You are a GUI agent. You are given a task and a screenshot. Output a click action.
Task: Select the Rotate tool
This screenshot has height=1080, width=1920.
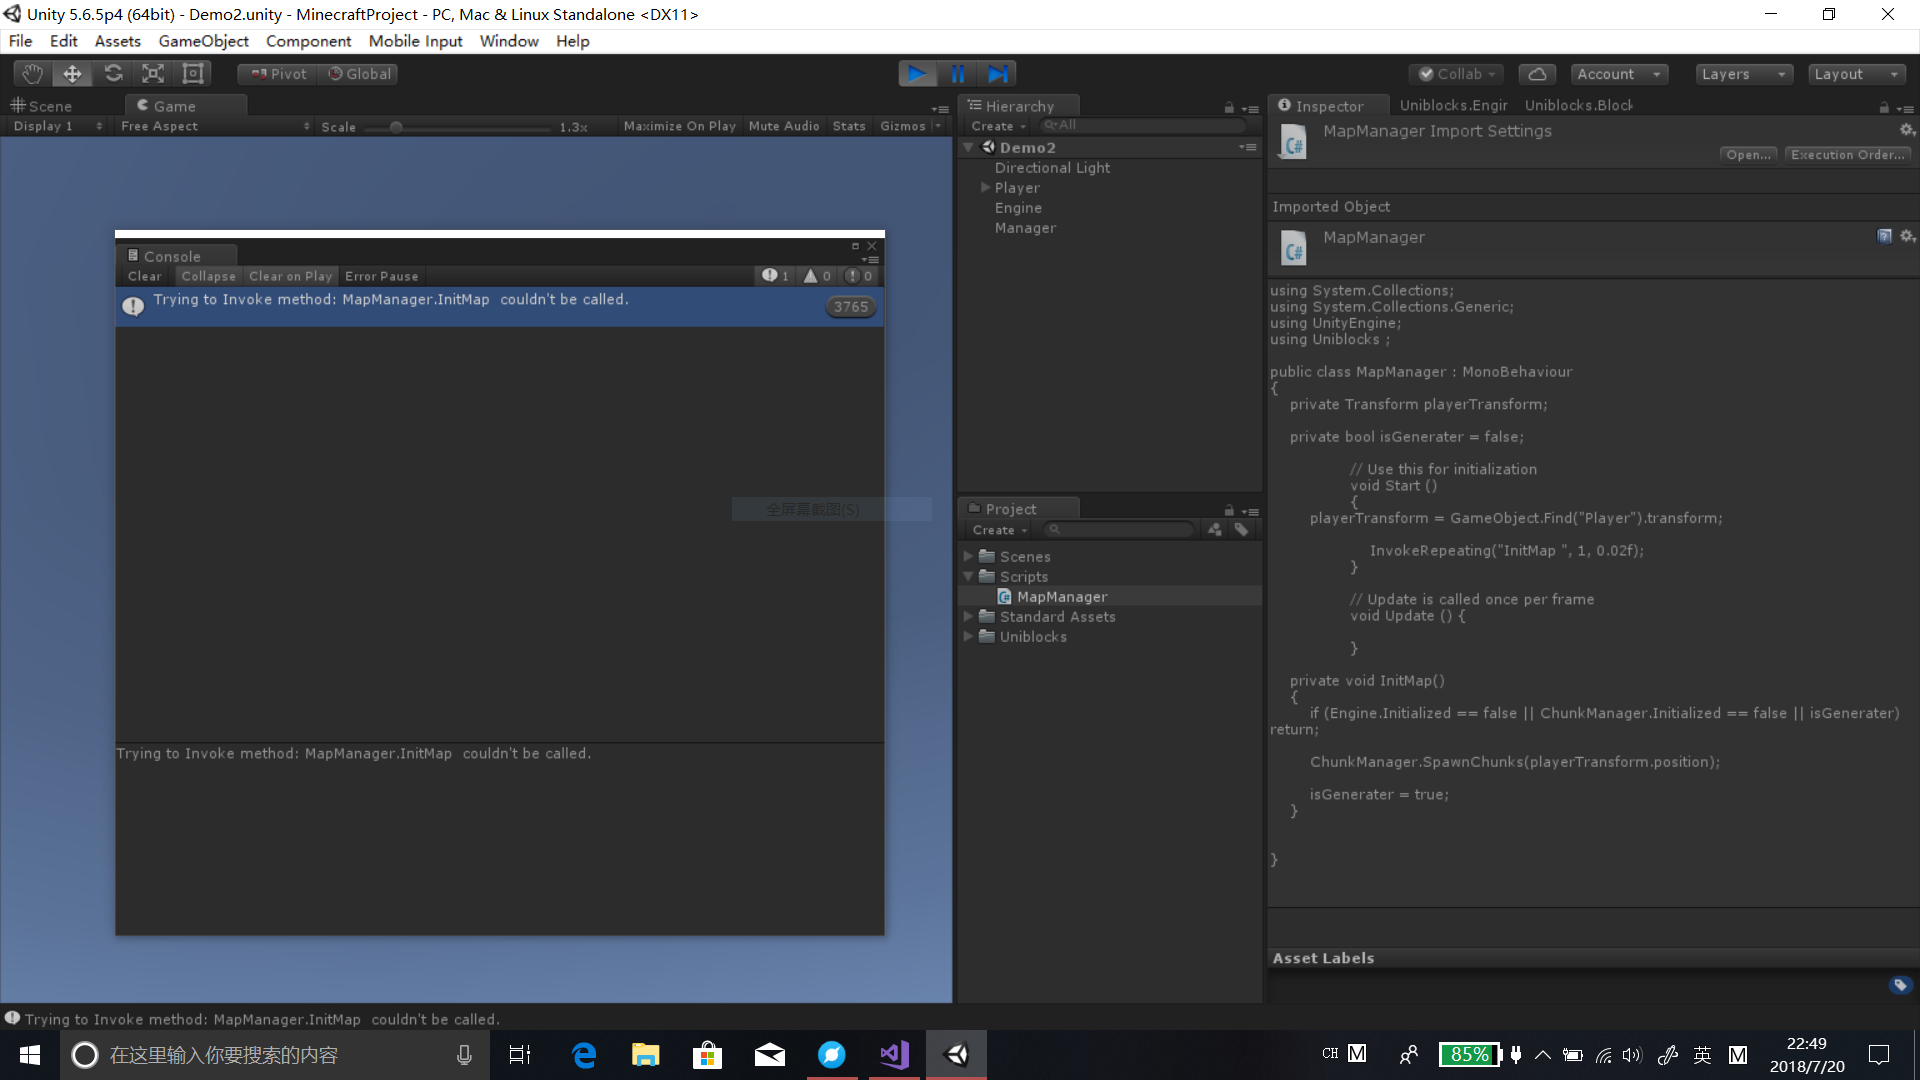tap(113, 74)
